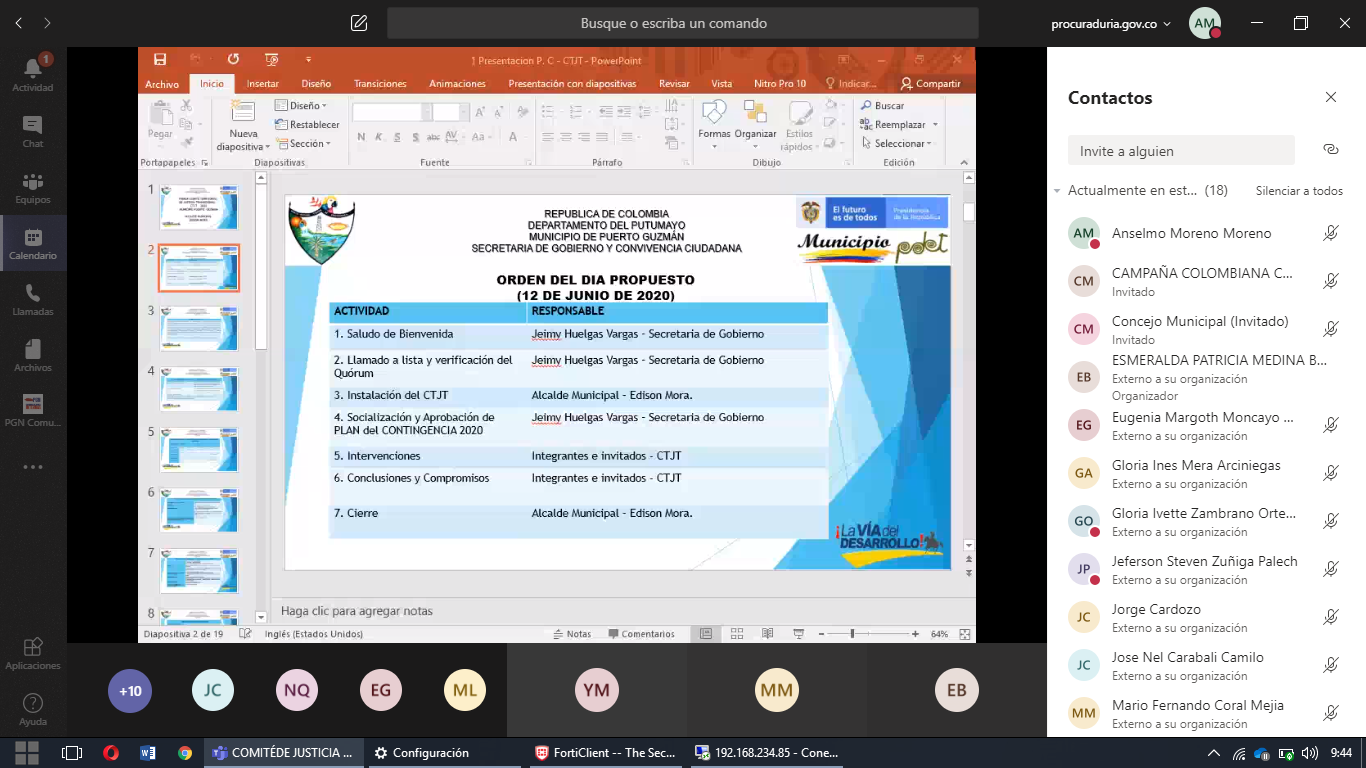This screenshot has height=768, width=1366.
Task: Copy the meeting join link icon
Action: pyautogui.click(x=1330, y=150)
